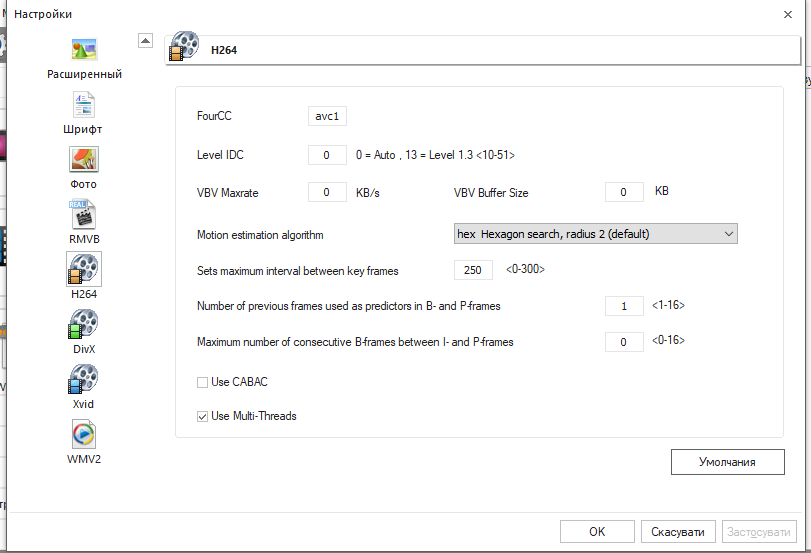This screenshot has width=811, height=553.
Task: Click the Застосувати apply button
Action: click(759, 532)
